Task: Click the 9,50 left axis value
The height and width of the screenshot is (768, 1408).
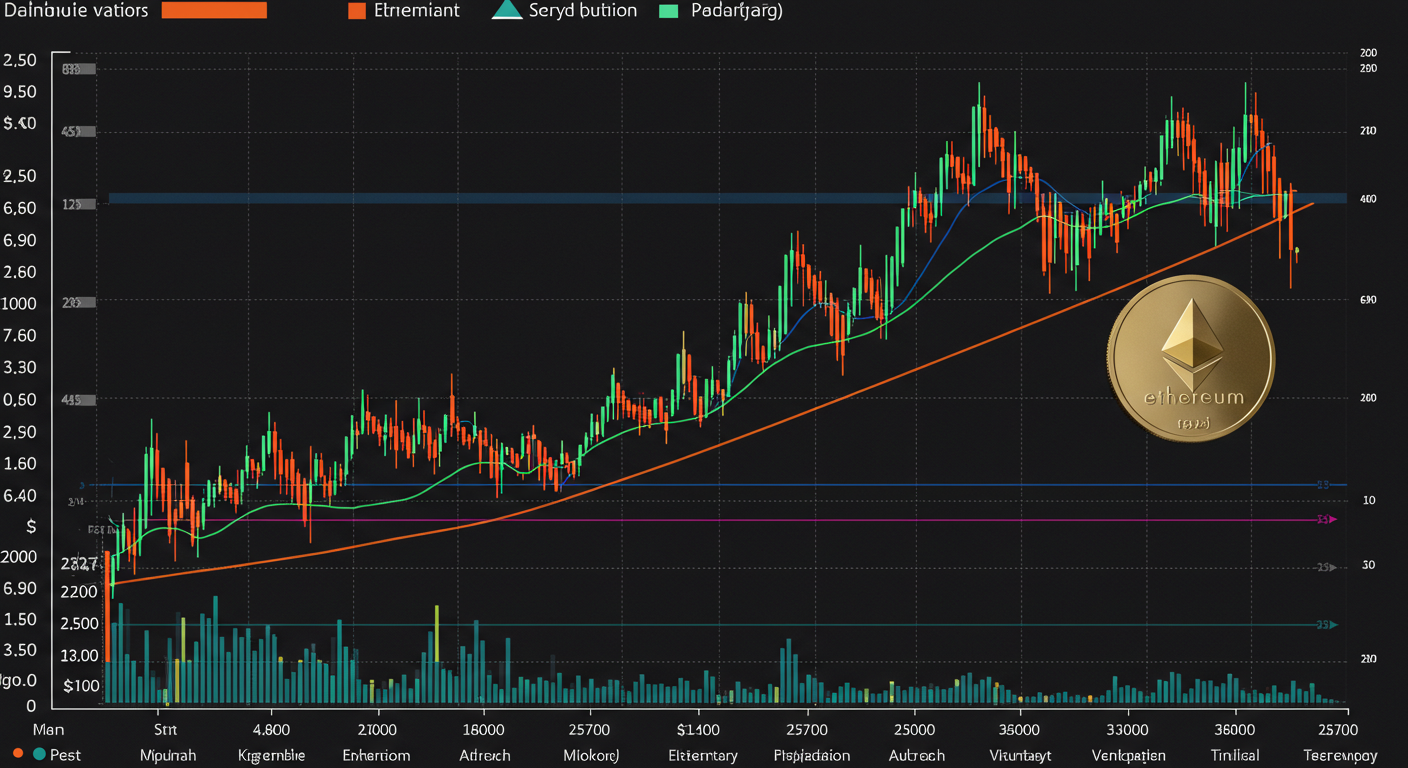Action: click(20, 92)
